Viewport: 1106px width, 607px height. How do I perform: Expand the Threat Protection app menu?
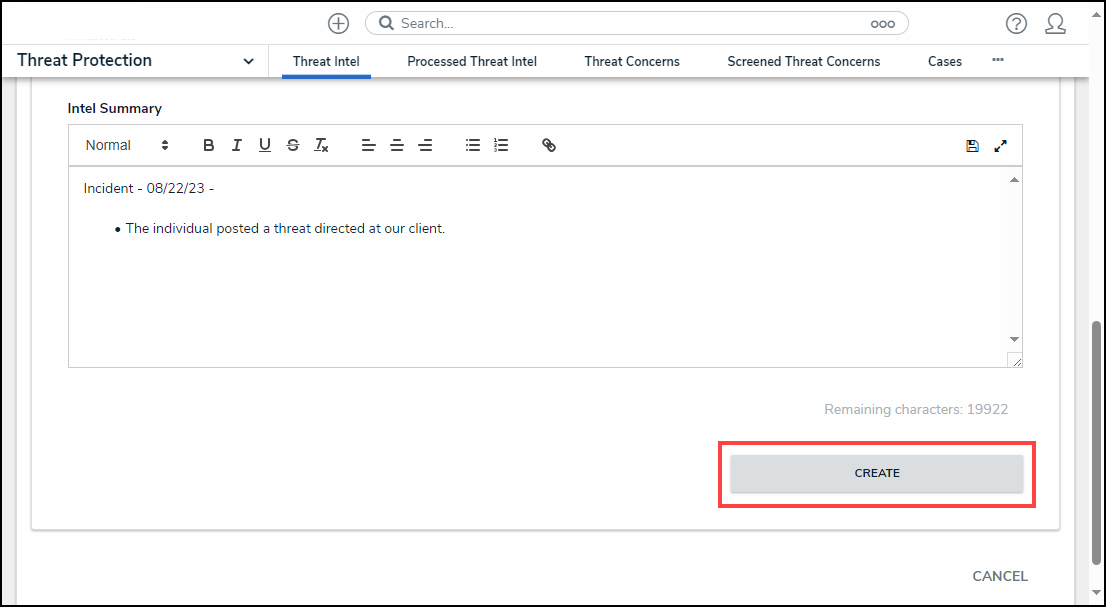coord(248,61)
